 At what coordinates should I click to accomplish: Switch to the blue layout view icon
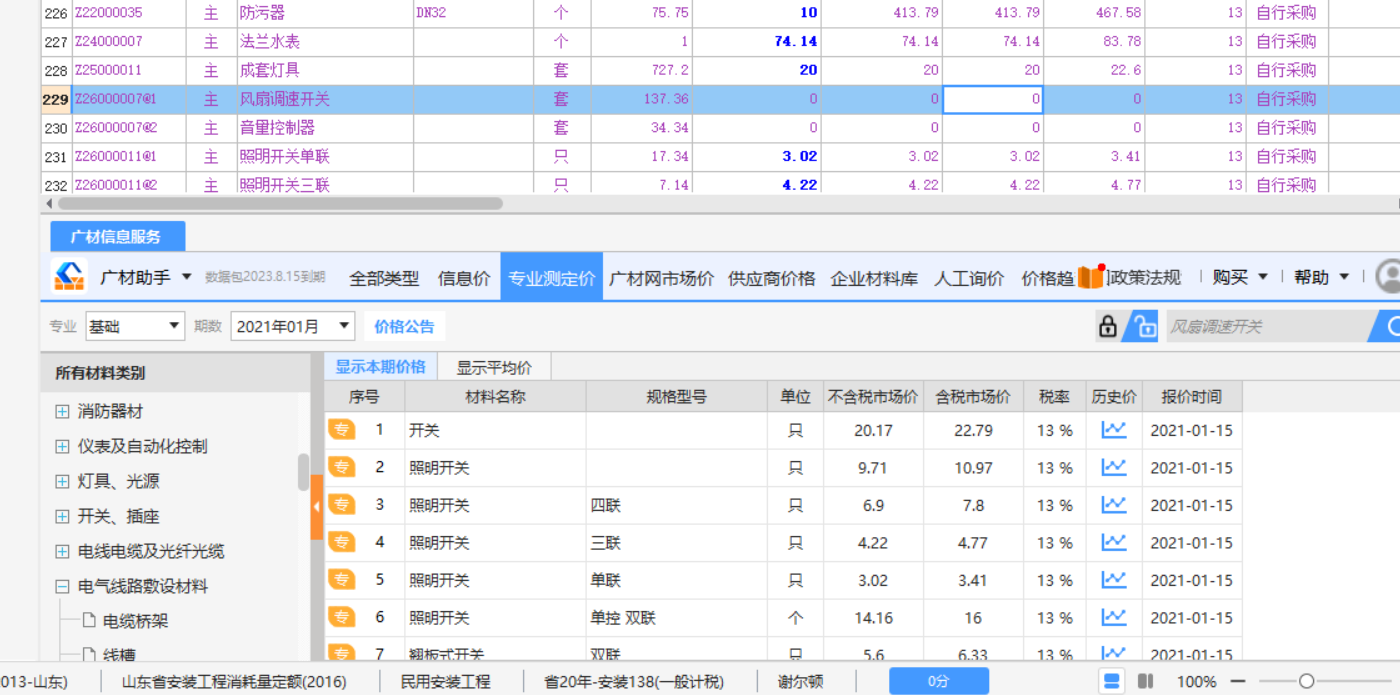(1111, 681)
